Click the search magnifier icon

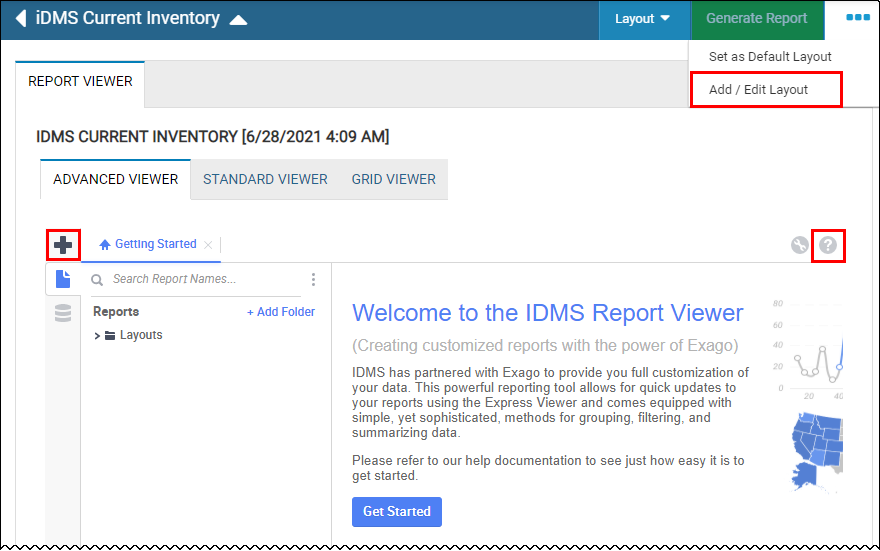(x=97, y=279)
